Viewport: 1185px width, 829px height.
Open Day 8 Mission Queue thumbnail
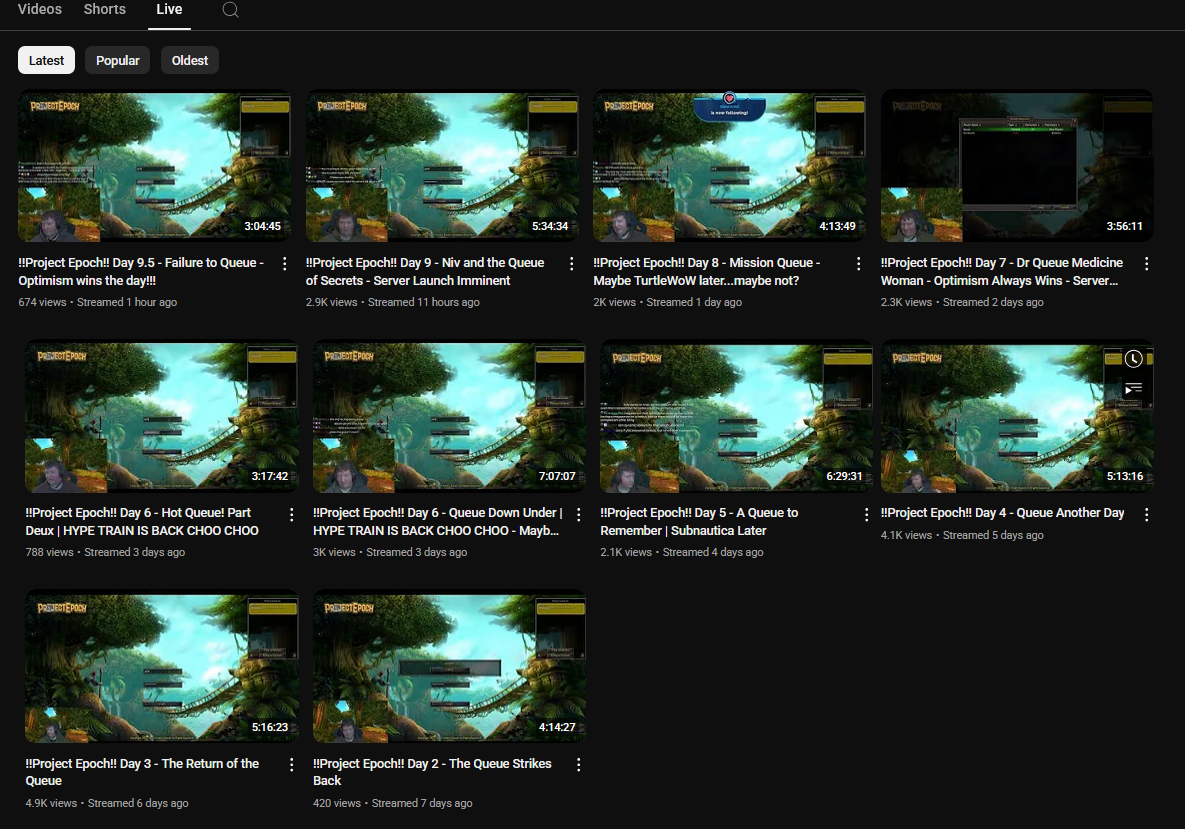729,166
